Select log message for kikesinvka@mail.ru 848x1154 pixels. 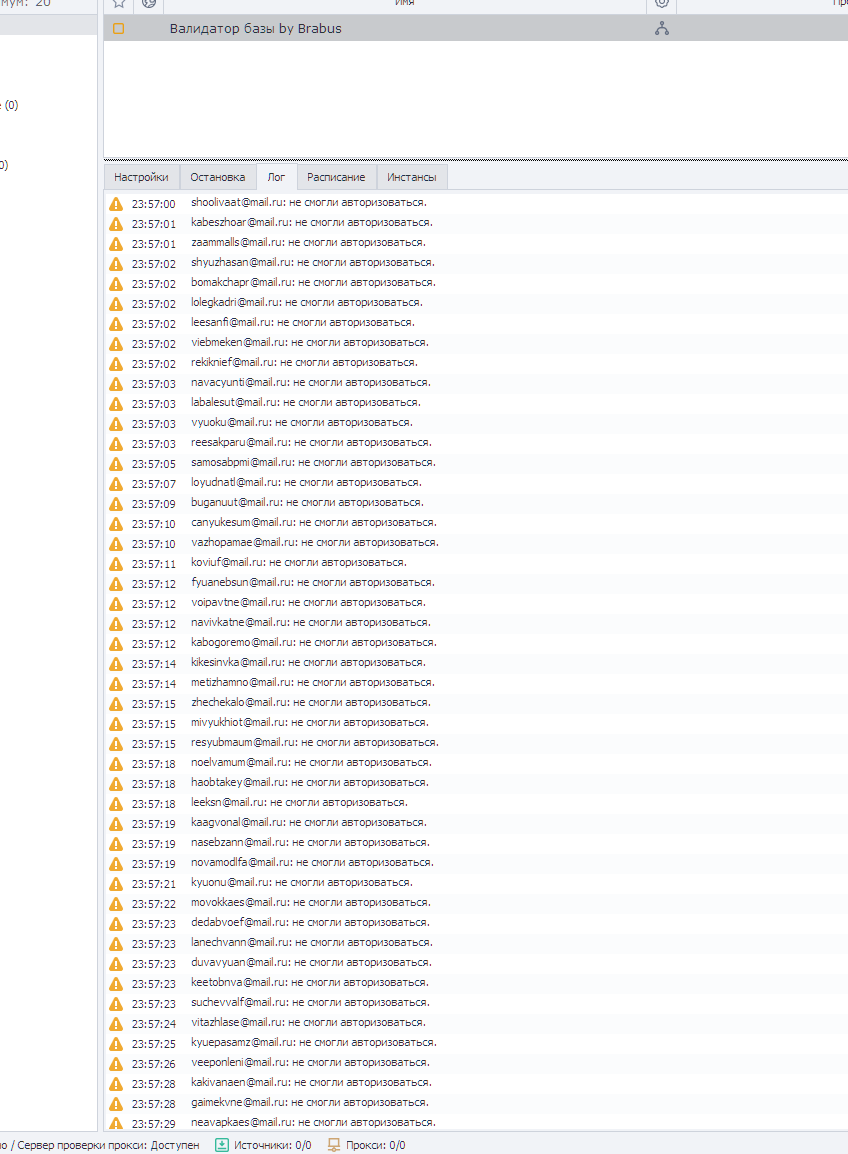pos(308,662)
